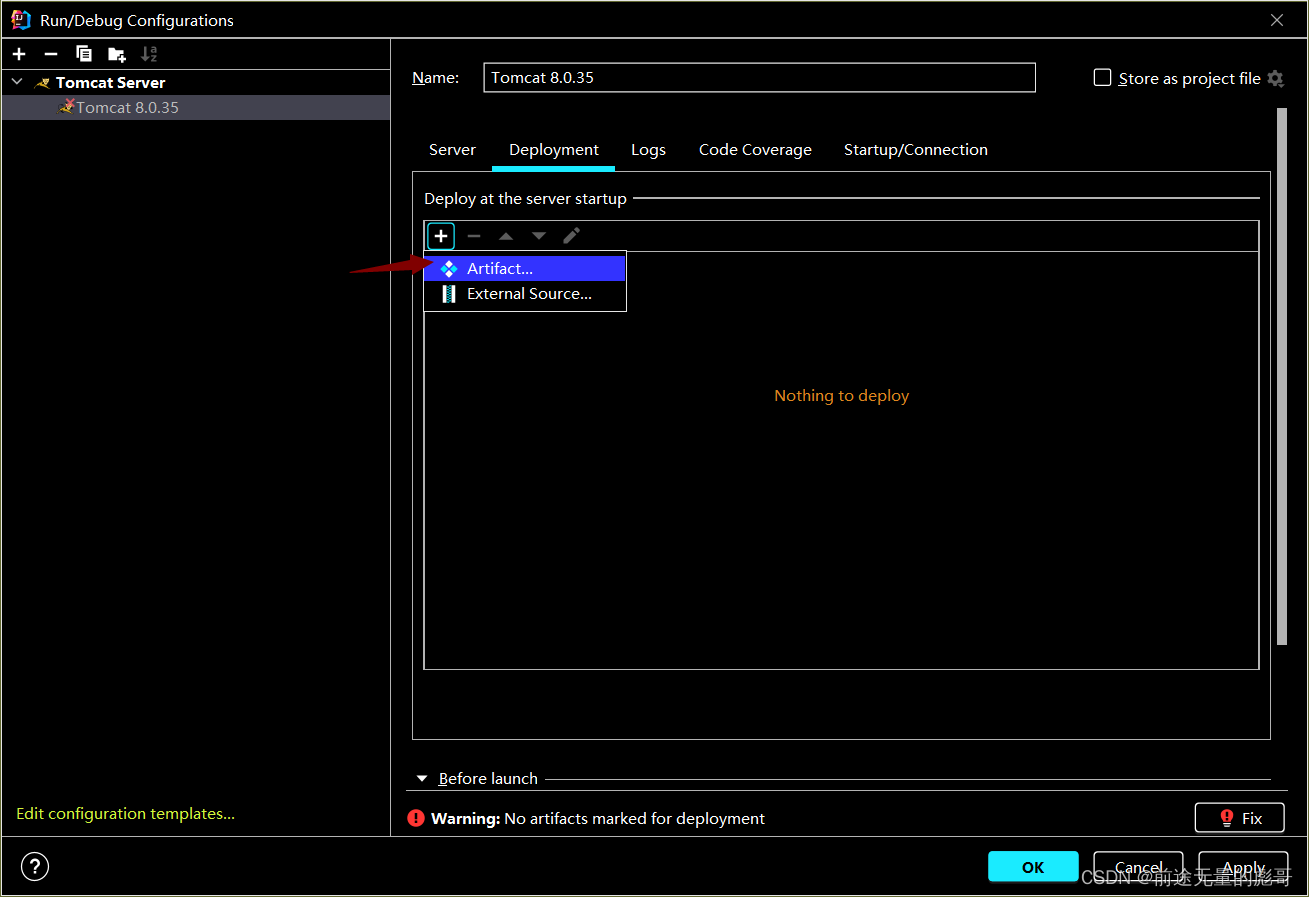Edit deployment item with pencil icon
The width and height of the screenshot is (1309, 897).
point(572,236)
